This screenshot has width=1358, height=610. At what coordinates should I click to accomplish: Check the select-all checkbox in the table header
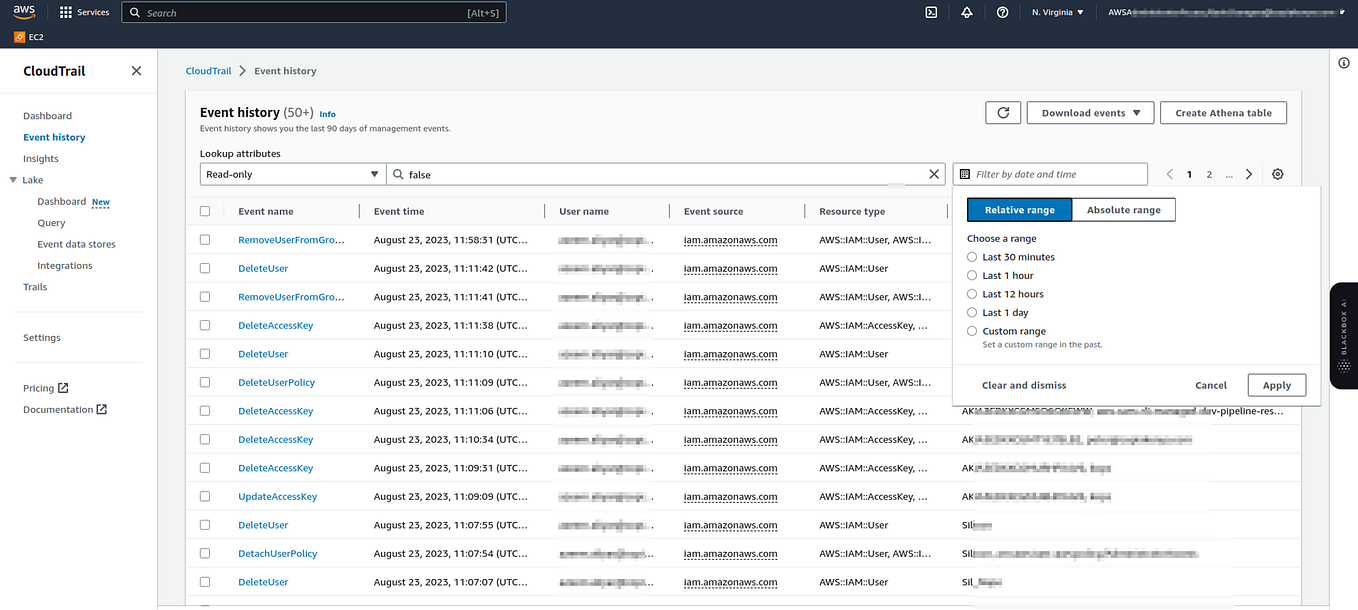pyautogui.click(x=205, y=211)
